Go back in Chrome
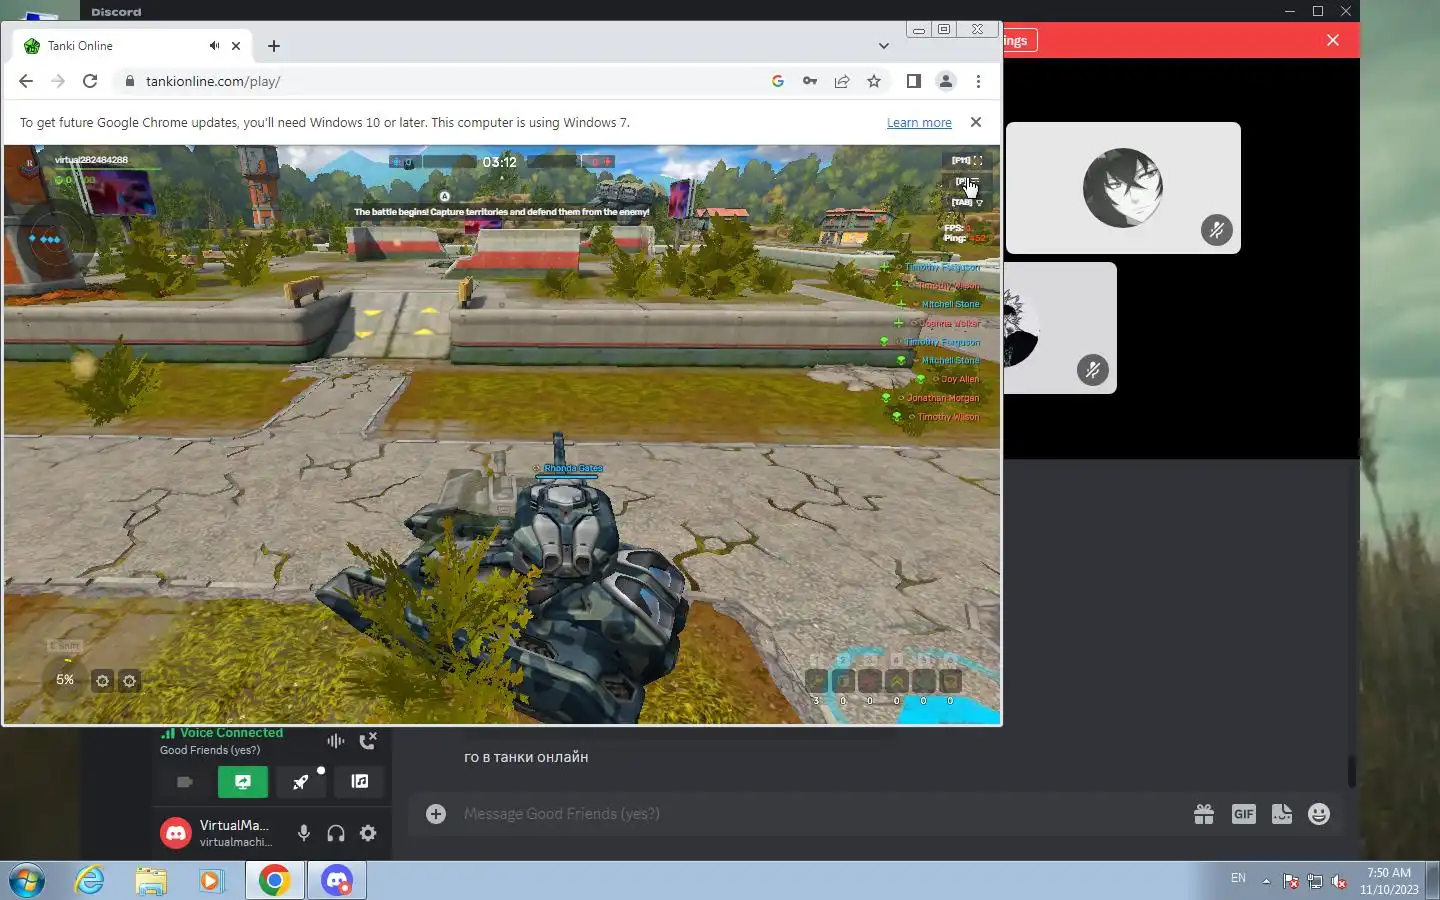Viewport: 1440px width, 900px height. (26, 81)
